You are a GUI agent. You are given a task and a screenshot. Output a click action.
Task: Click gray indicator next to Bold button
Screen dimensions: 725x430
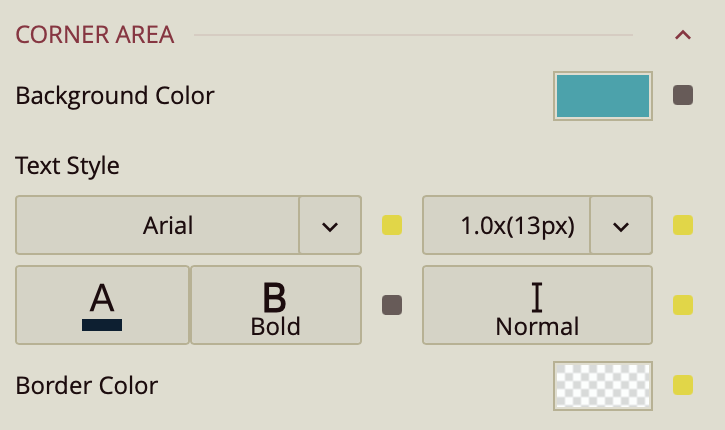coord(392,305)
